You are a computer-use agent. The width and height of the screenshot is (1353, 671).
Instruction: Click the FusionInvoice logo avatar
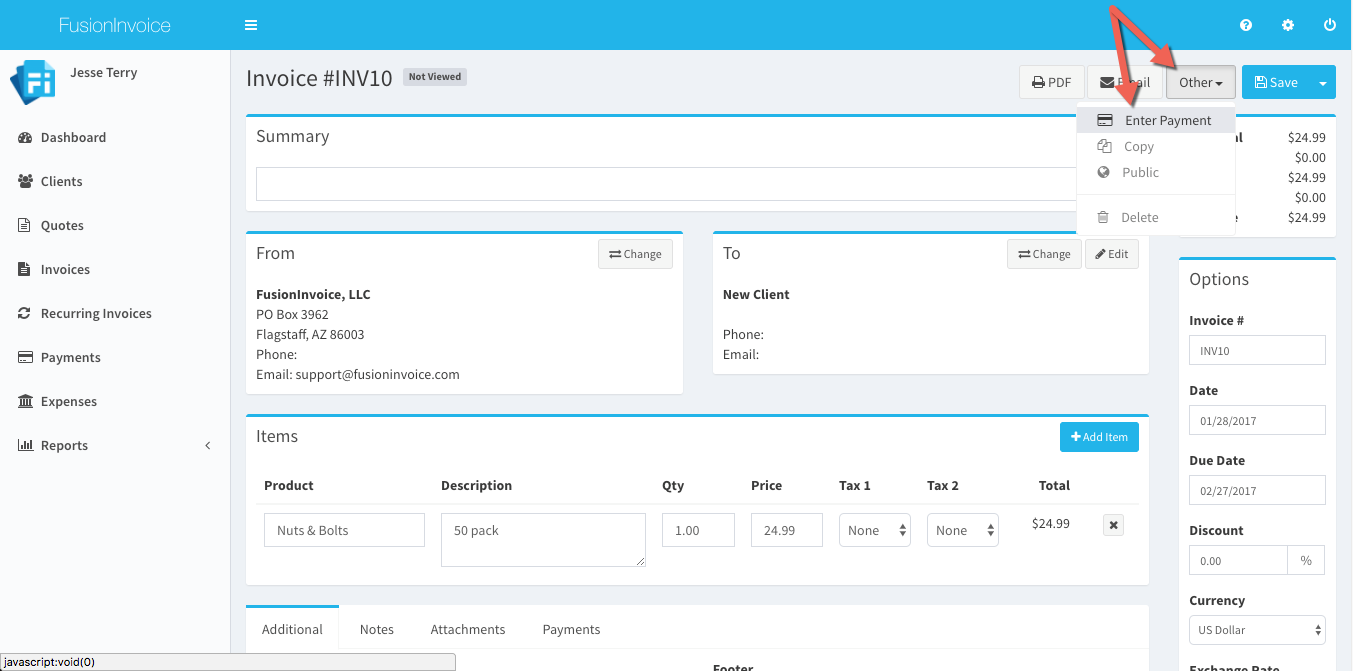(x=32, y=82)
